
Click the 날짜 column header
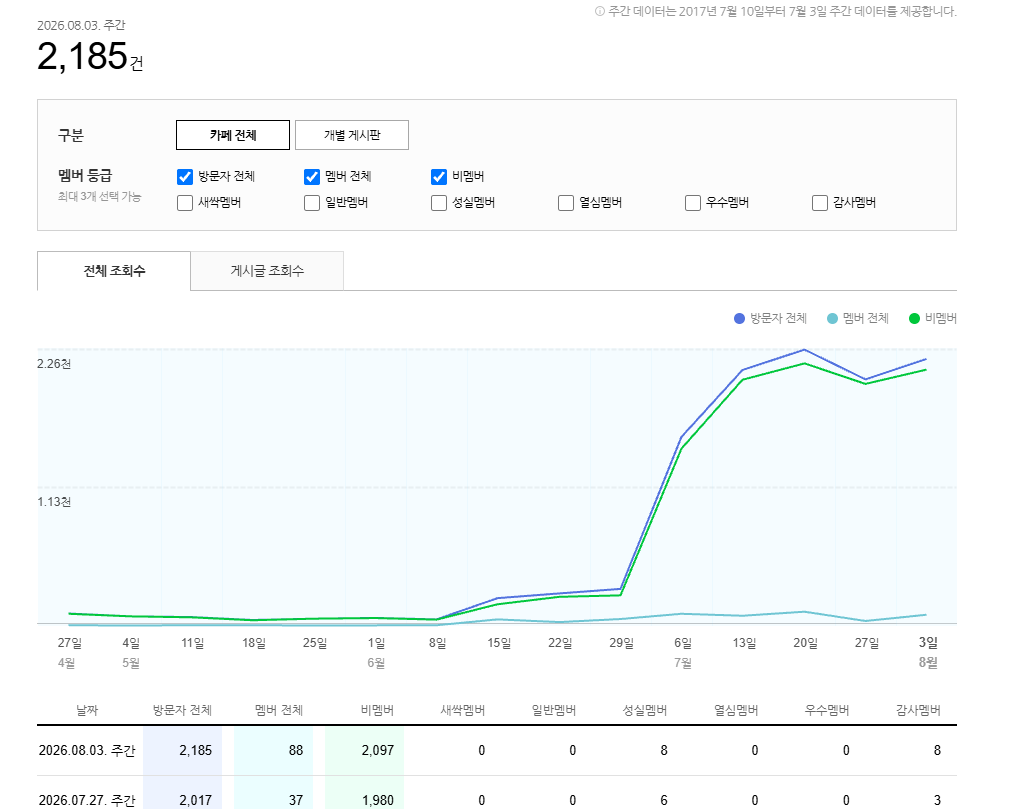[x=87, y=710]
